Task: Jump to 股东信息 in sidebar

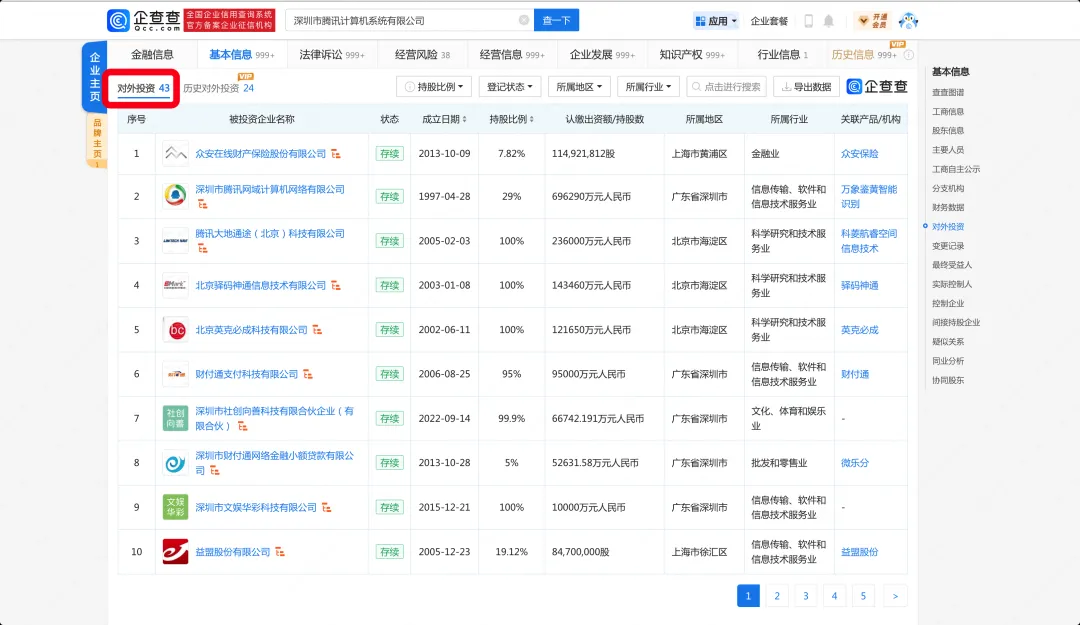Action: (x=948, y=130)
